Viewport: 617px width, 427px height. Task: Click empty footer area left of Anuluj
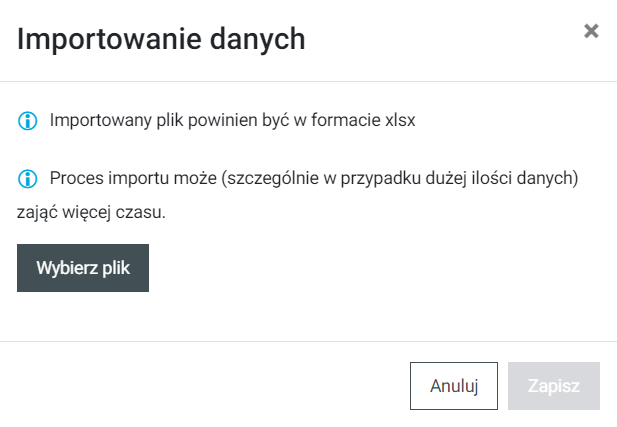(x=200, y=386)
